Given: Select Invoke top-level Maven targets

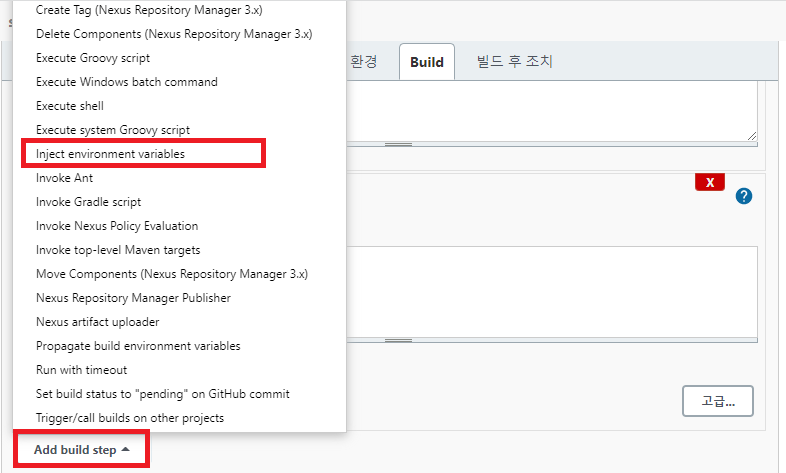Looking at the screenshot, I should tap(118, 250).
